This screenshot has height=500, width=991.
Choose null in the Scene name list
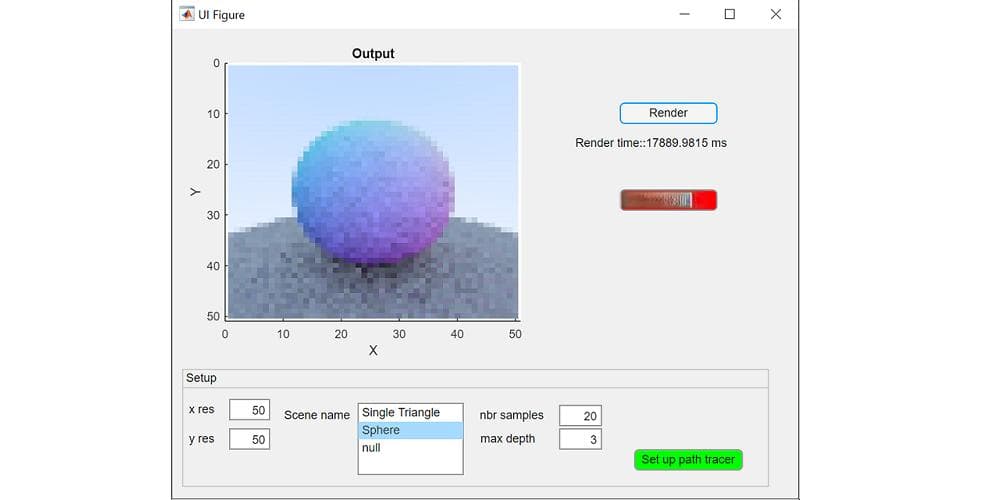[410, 448]
